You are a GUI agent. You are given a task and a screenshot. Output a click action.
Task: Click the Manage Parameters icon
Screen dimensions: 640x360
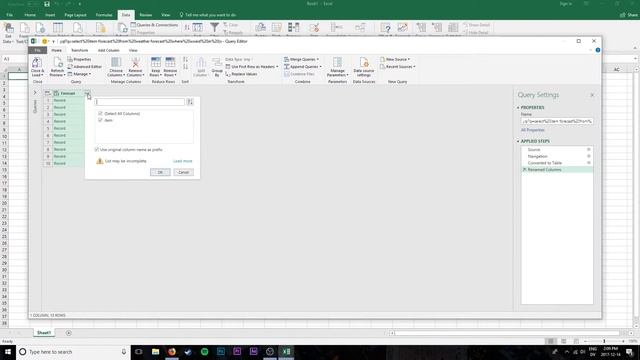tap(337, 62)
